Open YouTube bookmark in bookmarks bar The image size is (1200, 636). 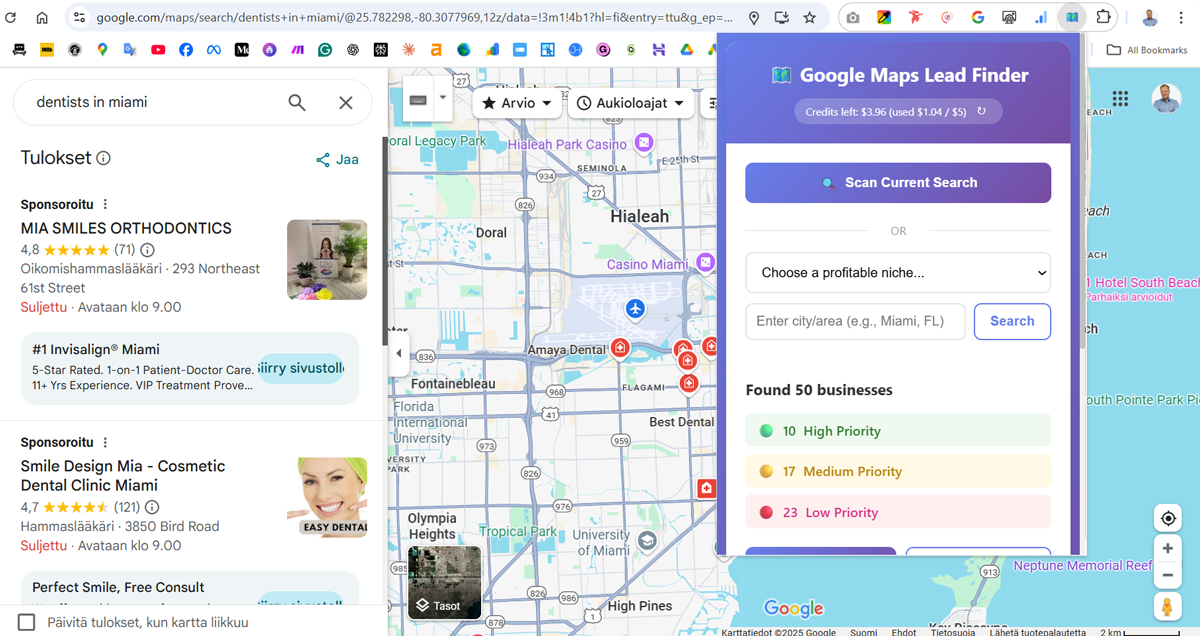158,49
